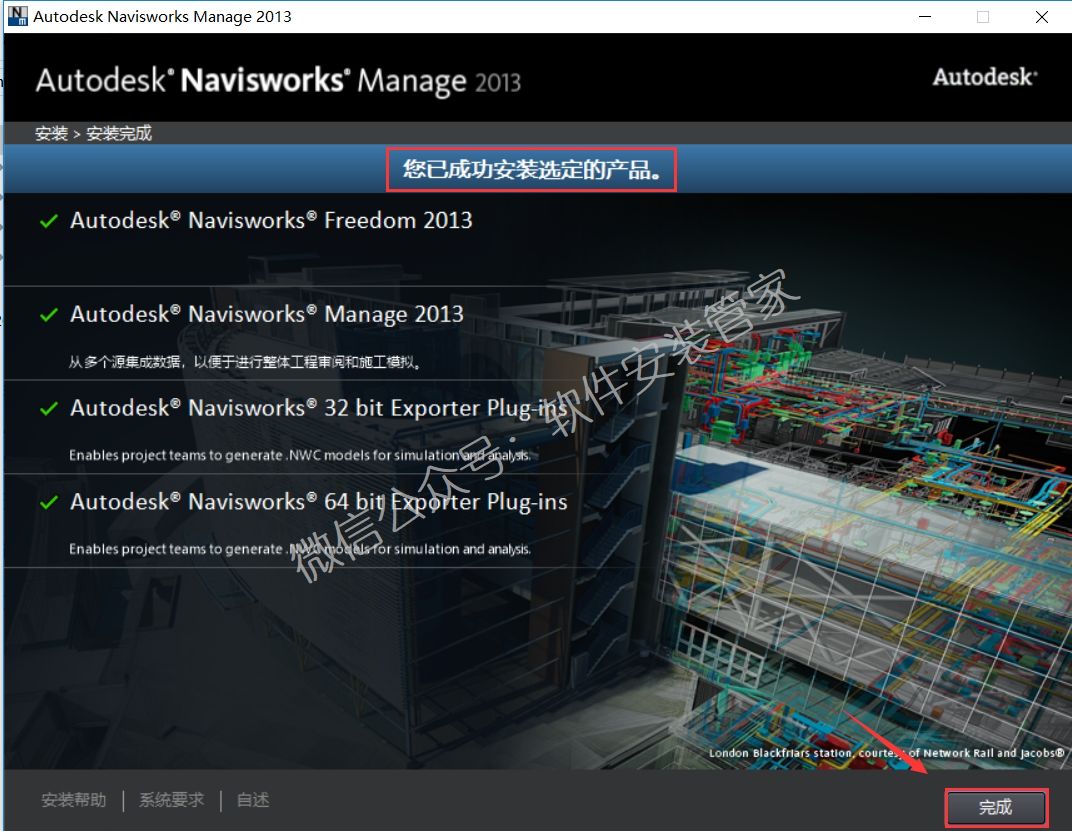Viewport: 1072px width, 831px height.
Task: Open the 安装帮助 link
Action: point(73,800)
